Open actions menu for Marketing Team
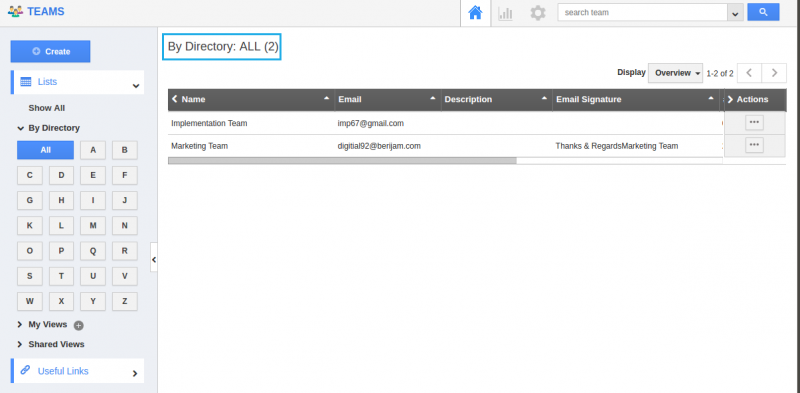This screenshot has height=393, width=800. coord(754,145)
